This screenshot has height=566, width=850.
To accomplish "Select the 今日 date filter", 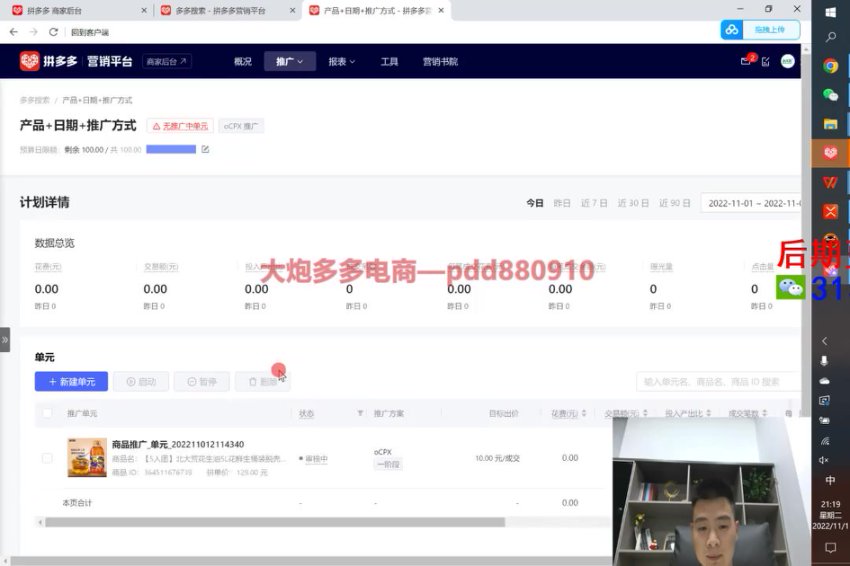I will tap(535, 203).
